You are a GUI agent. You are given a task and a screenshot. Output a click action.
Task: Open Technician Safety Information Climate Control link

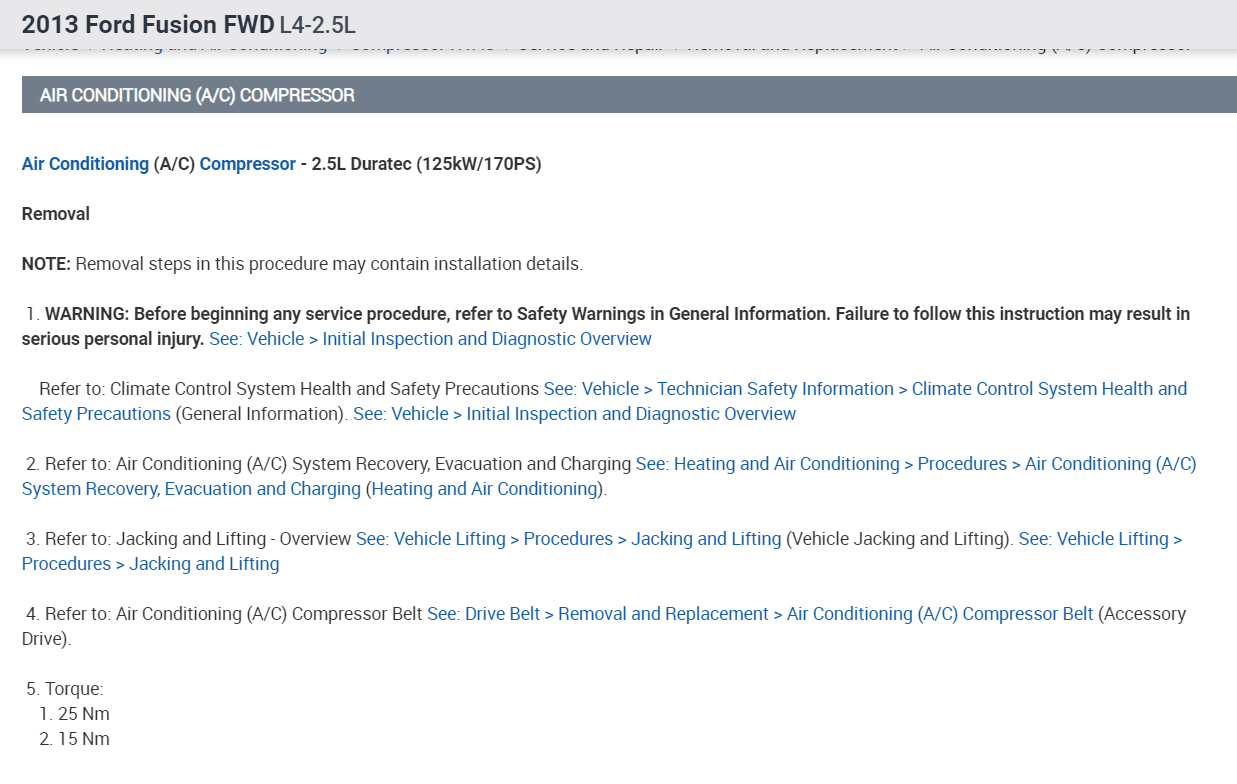pos(604,401)
